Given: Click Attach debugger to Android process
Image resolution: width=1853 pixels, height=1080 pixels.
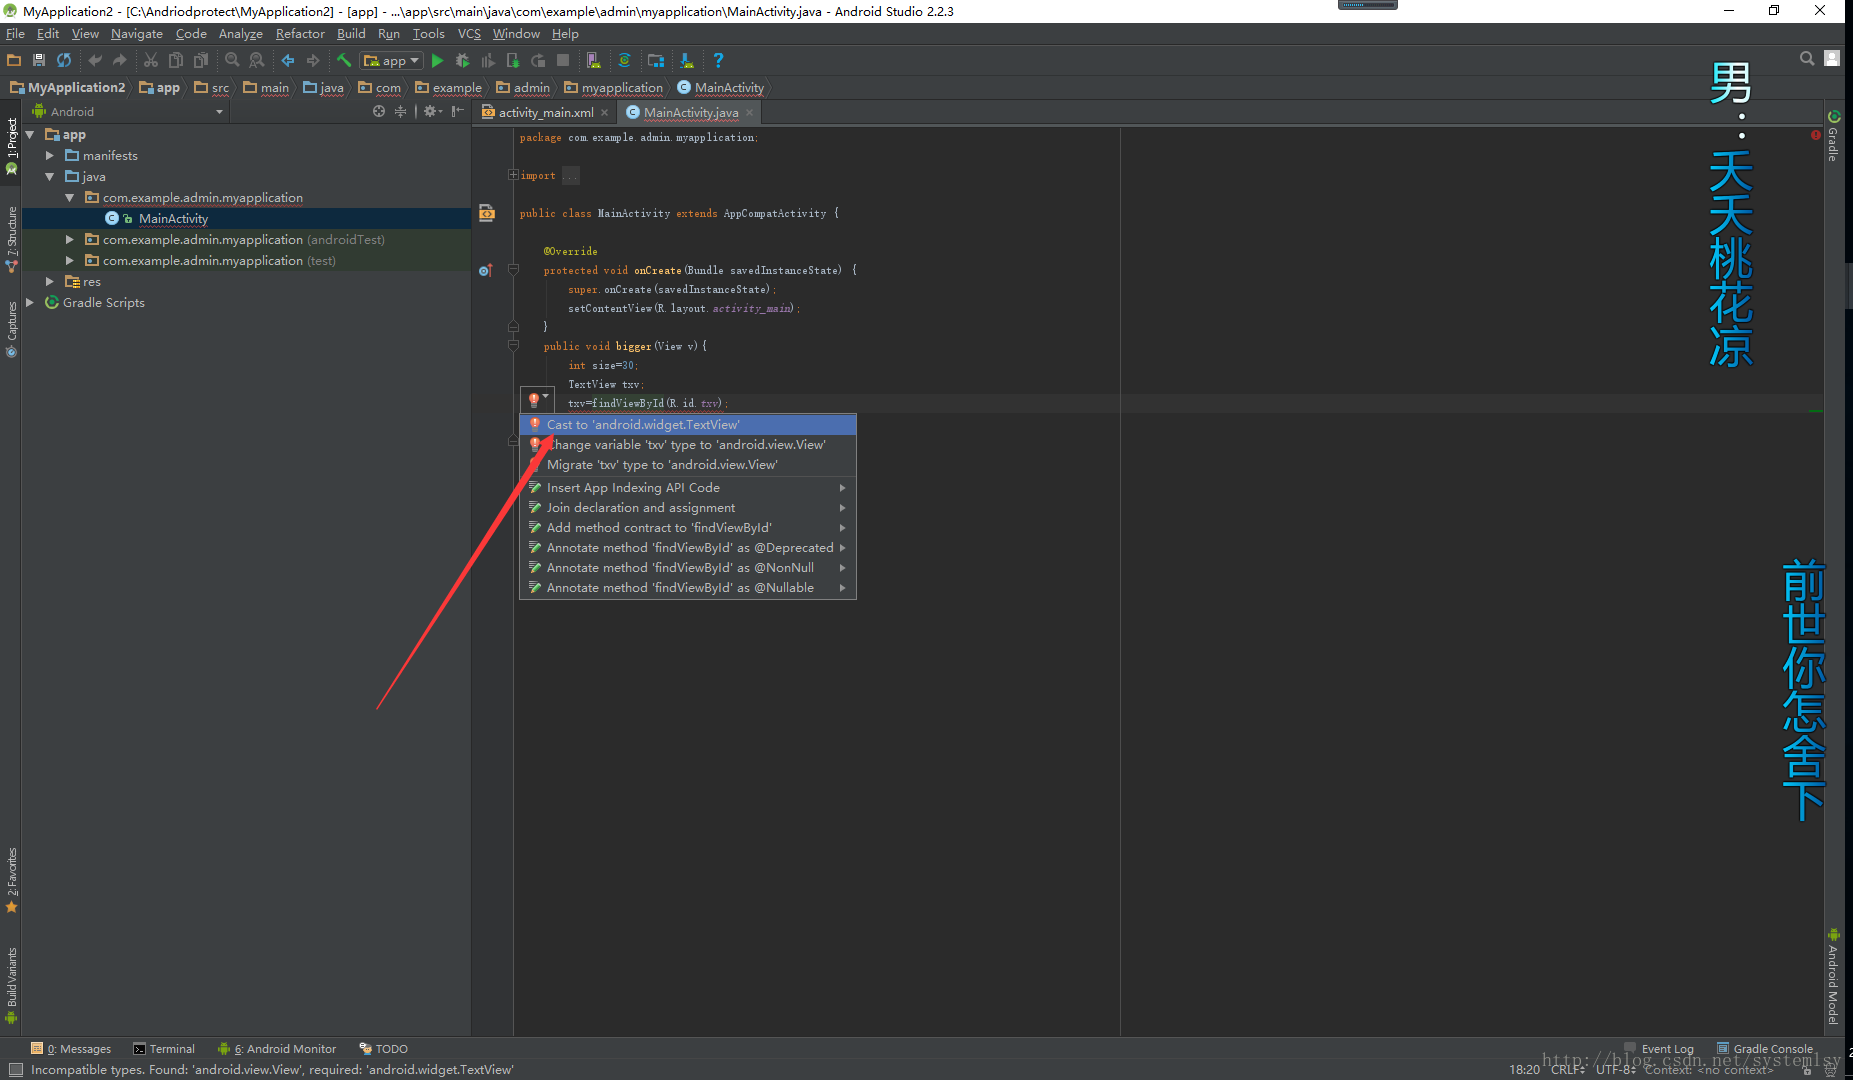Looking at the screenshot, I should tap(513, 60).
